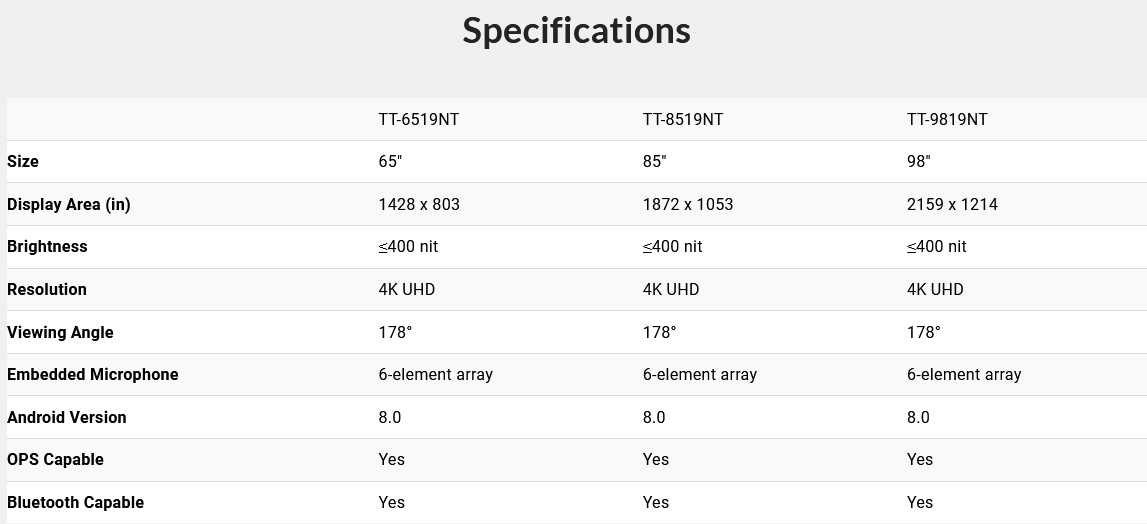
Task: Select the TT-9819NT column header
Action: click(x=947, y=119)
